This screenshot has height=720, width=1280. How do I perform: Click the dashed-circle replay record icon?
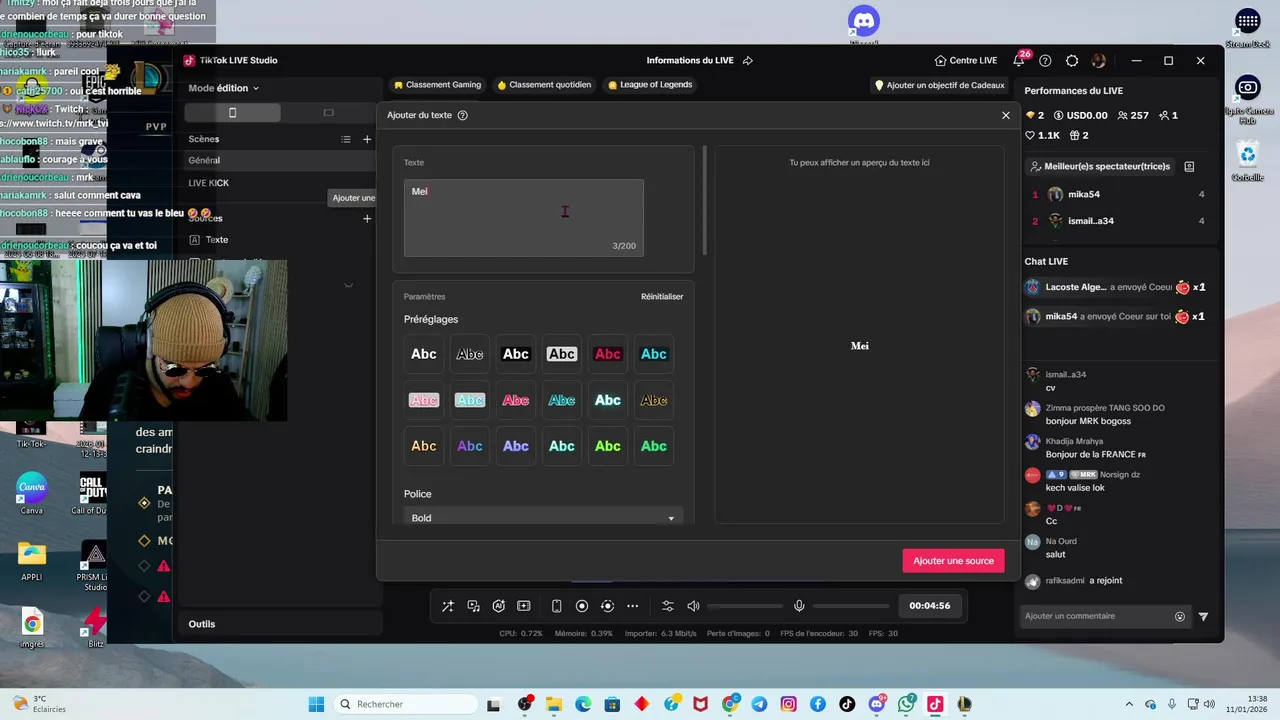(607, 606)
